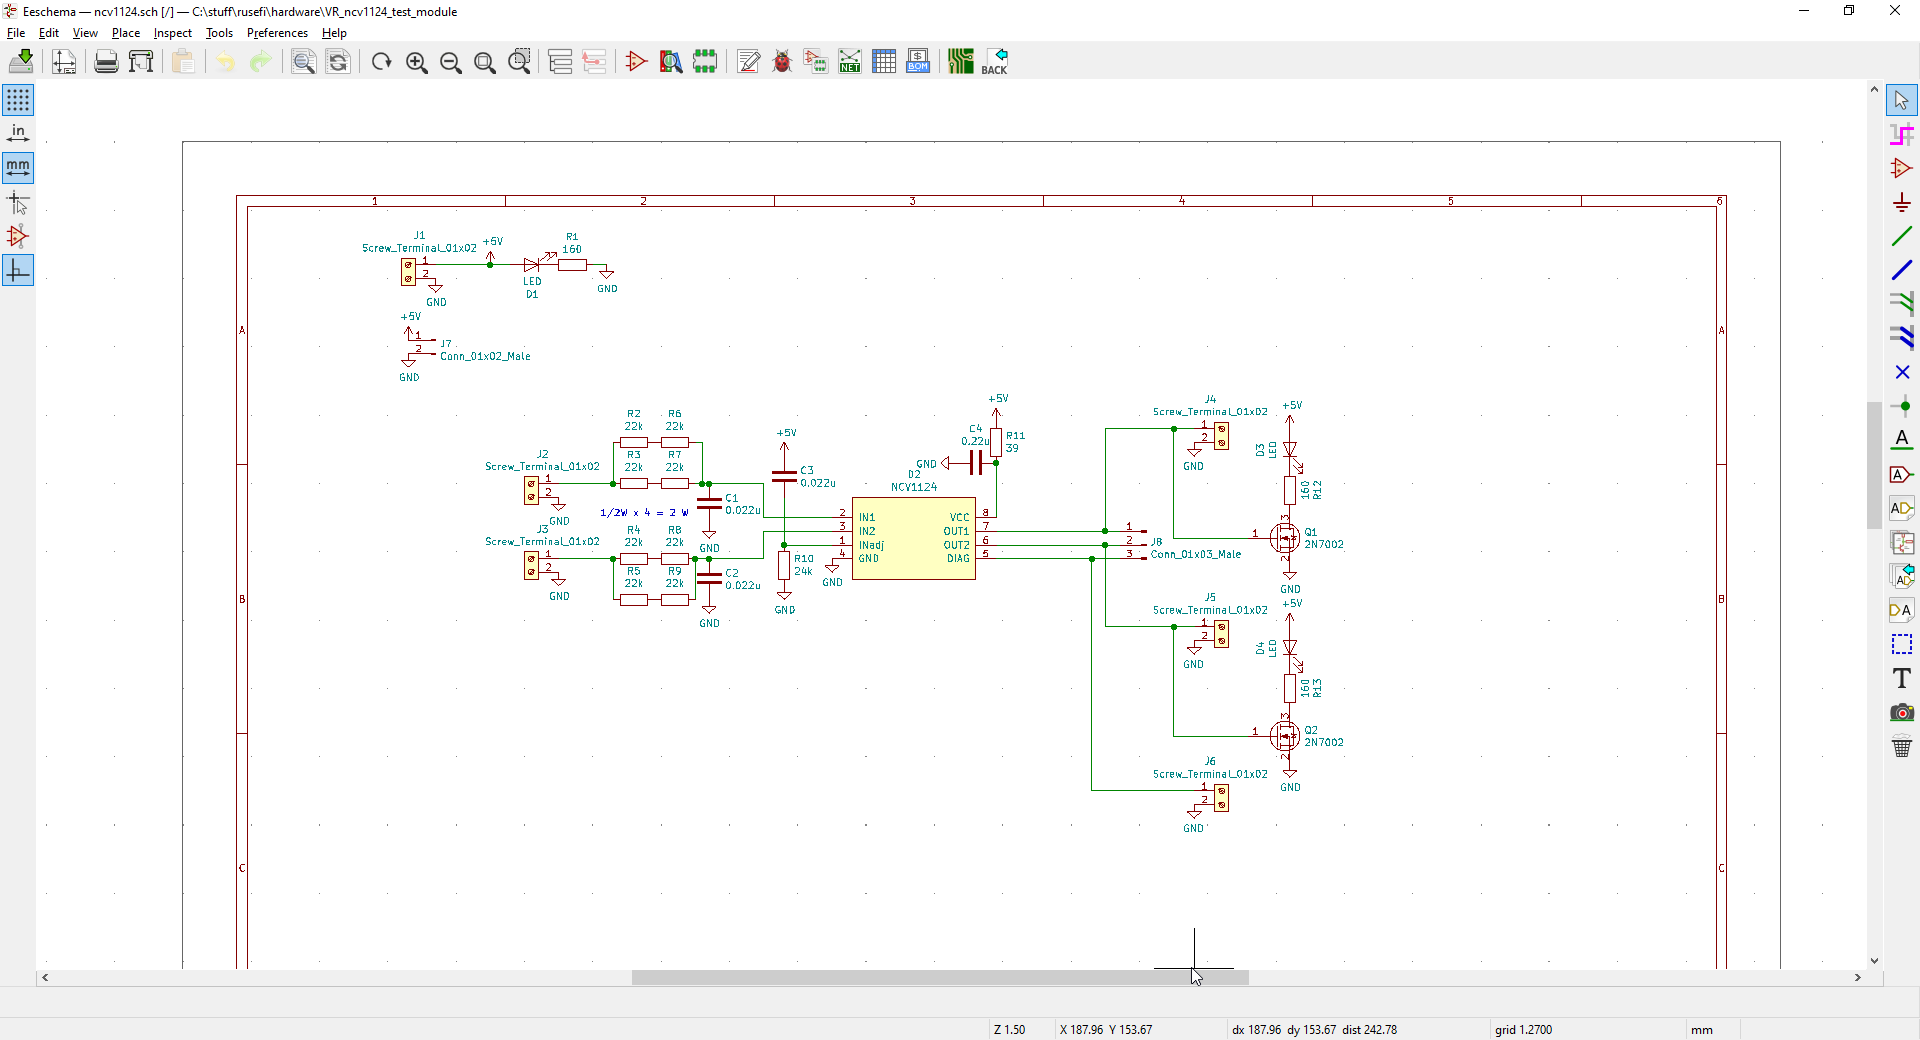Click the Undo arrow
This screenshot has height=1040, width=1920.
[226, 62]
